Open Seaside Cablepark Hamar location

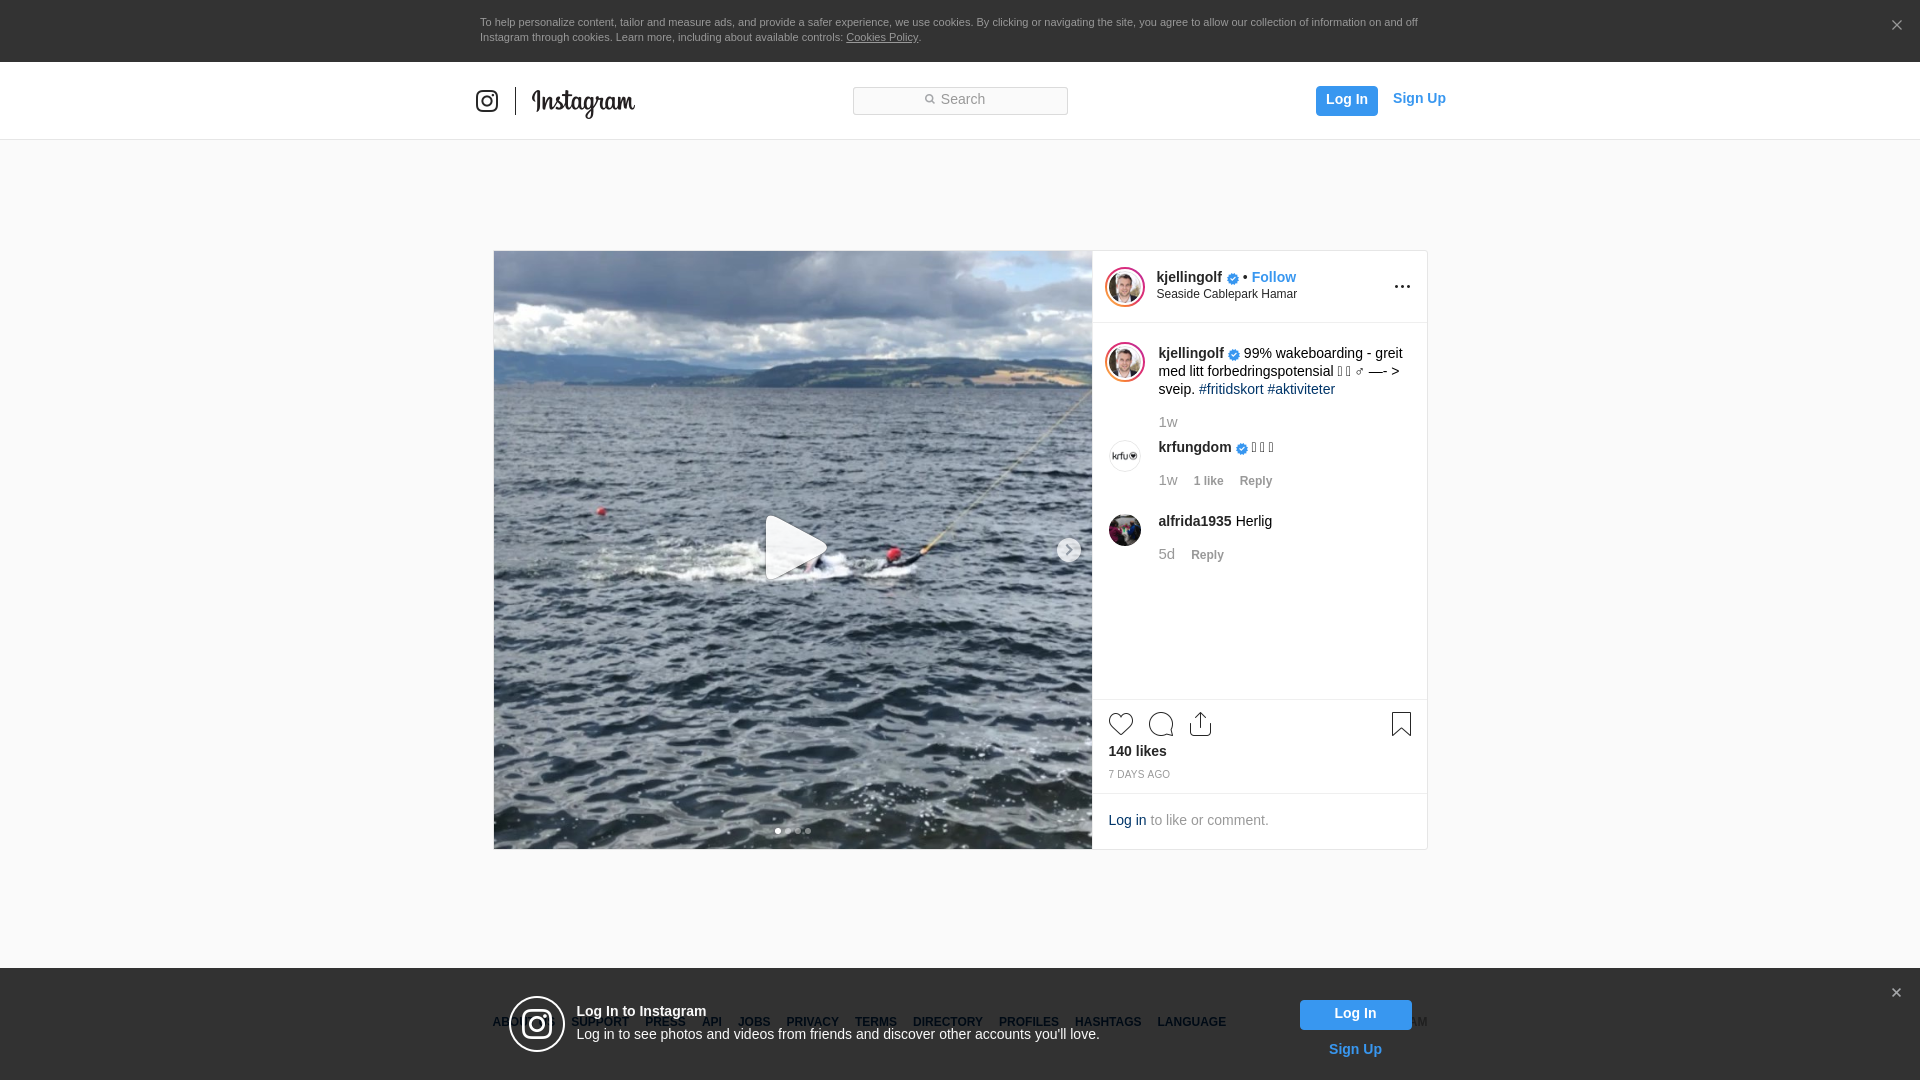tap(1226, 294)
